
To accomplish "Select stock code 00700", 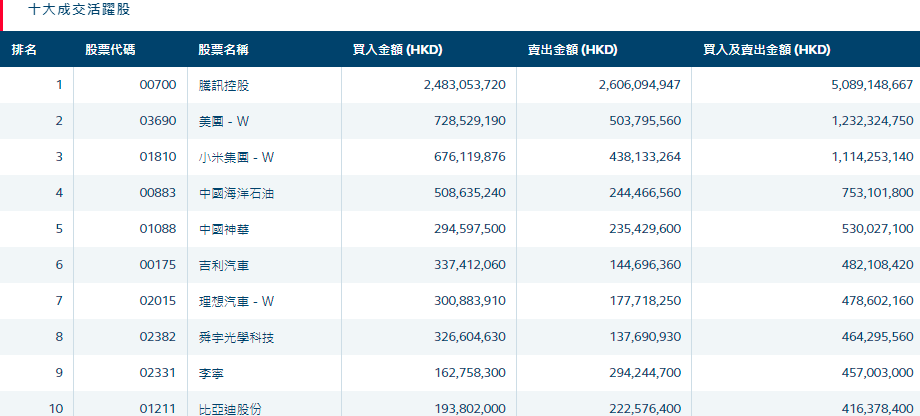I will click(158, 85).
